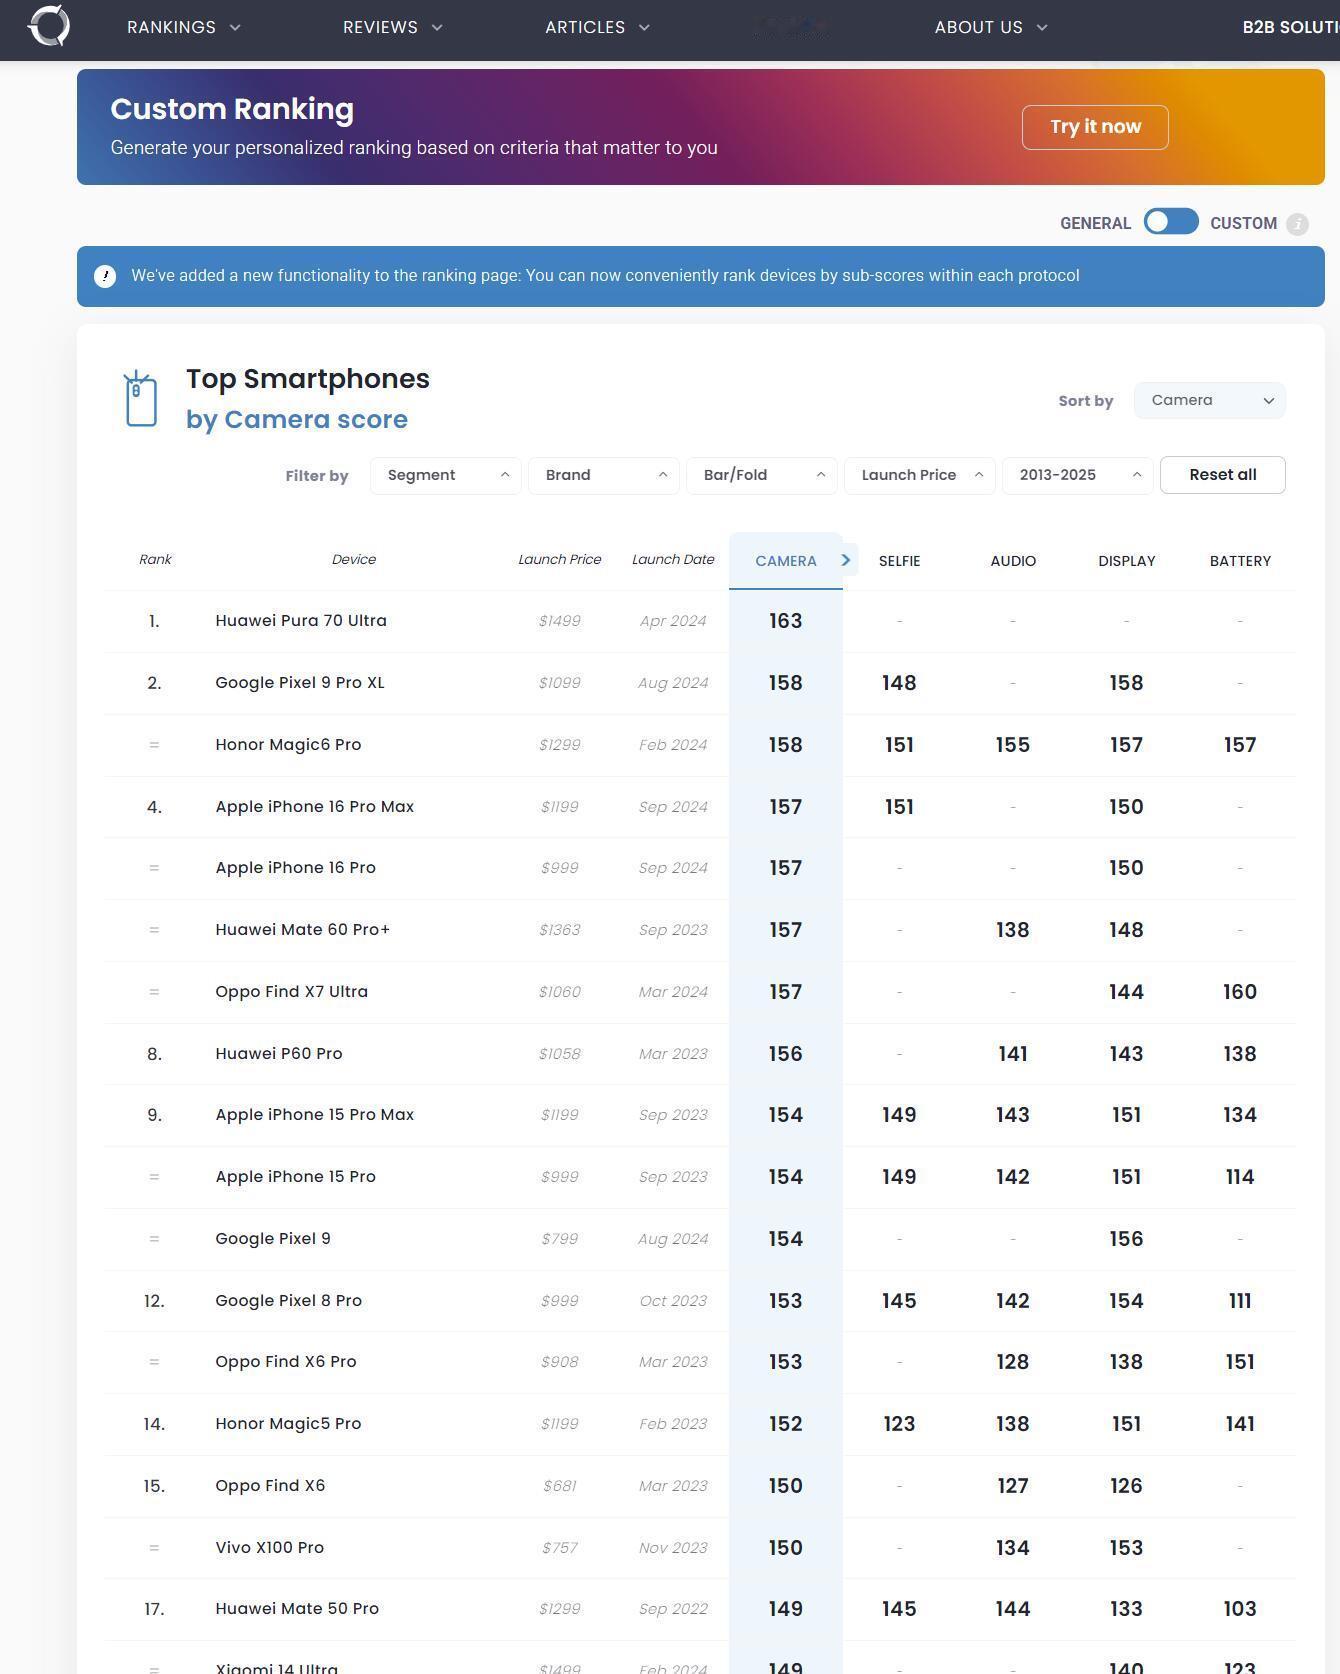Open Apple iPhone 15 Pro device
Image resolution: width=1340 pixels, height=1674 pixels.
[x=296, y=1176]
